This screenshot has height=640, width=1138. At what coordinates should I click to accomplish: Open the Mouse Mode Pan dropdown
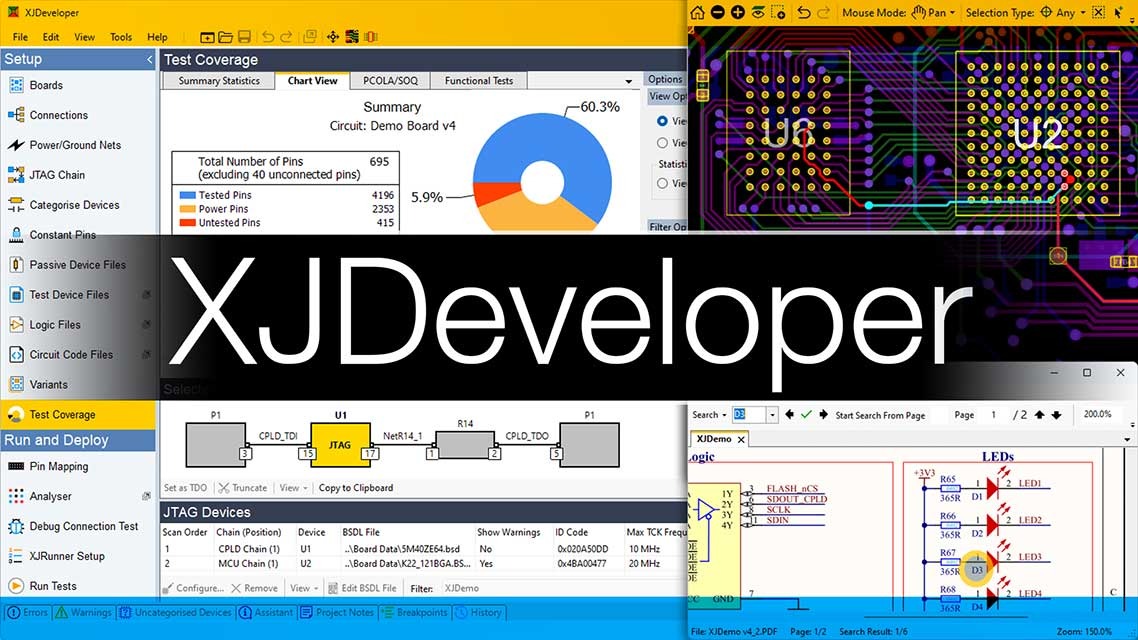[x=932, y=13]
